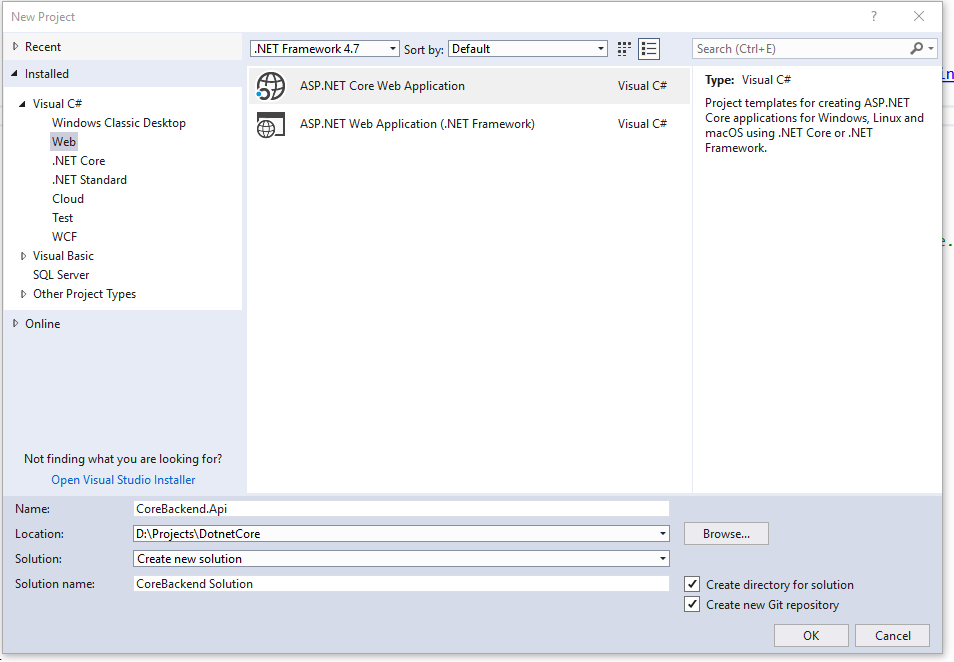Click Other Project Types label
The width and height of the screenshot is (954, 662).
tap(85, 294)
